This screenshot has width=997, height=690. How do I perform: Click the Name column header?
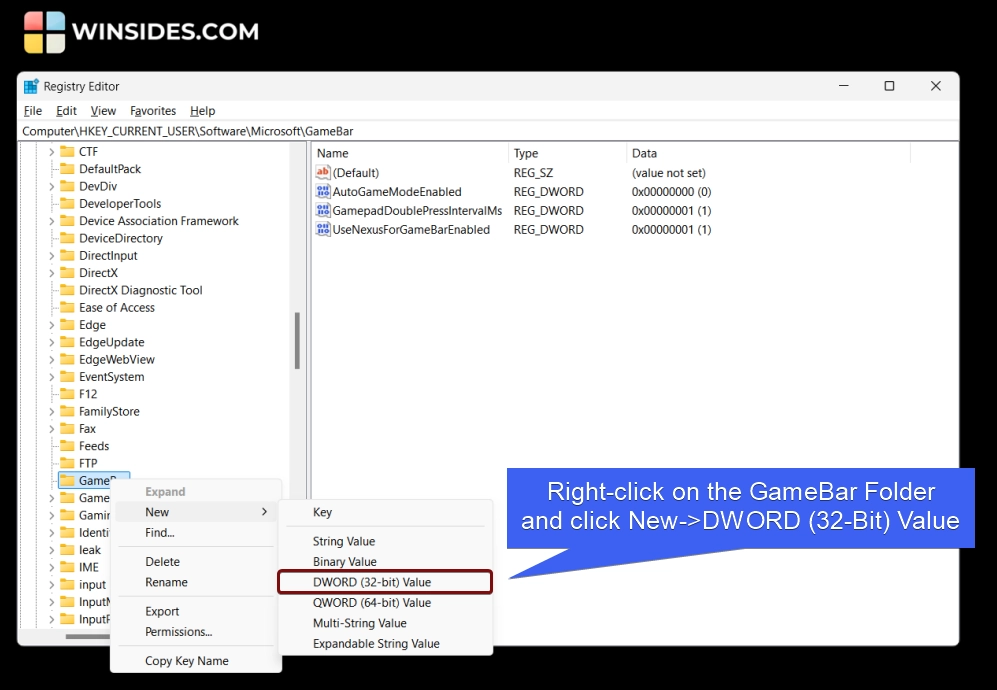(410, 153)
